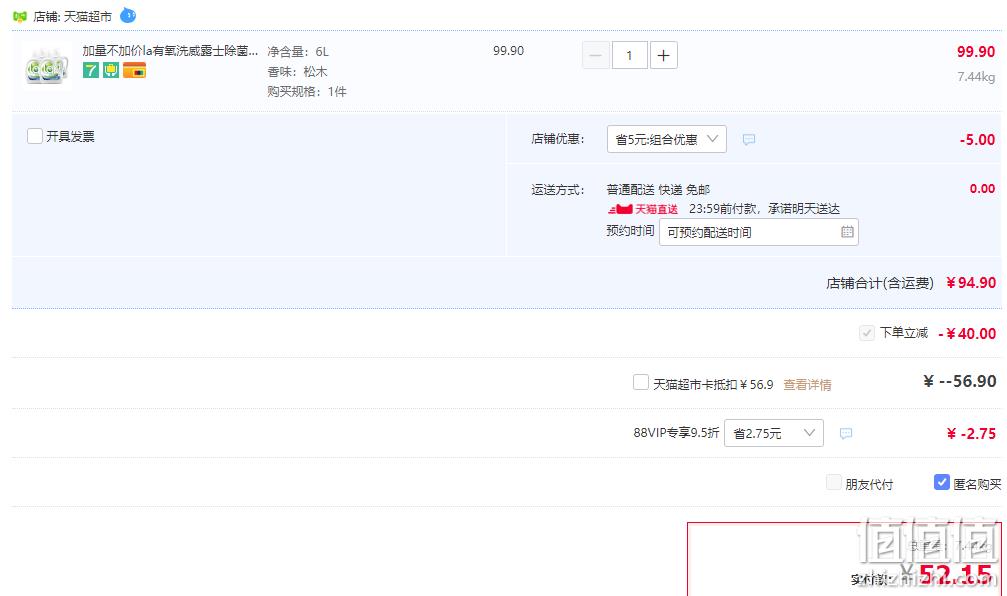Click the -5.00 store discount amount
Image resolution: width=1007 pixels, height=596 pixels.
pos(977,139)
